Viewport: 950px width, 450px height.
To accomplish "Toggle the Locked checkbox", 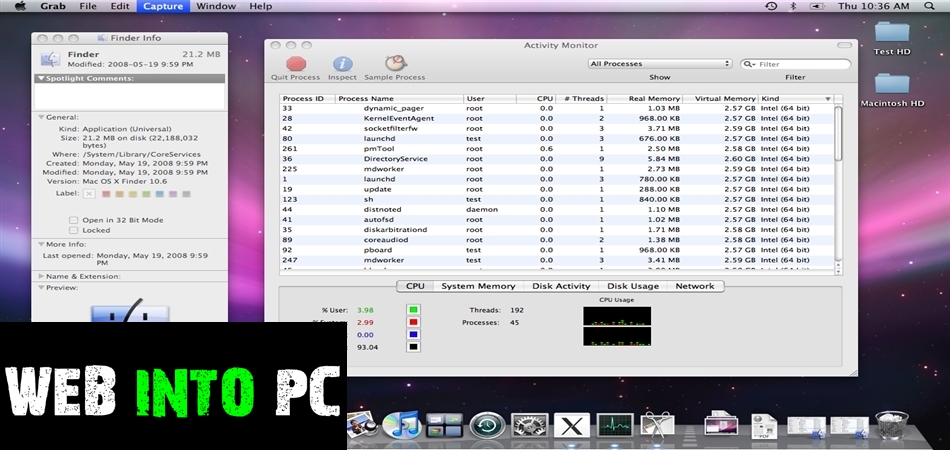I will tap(73, 231).
